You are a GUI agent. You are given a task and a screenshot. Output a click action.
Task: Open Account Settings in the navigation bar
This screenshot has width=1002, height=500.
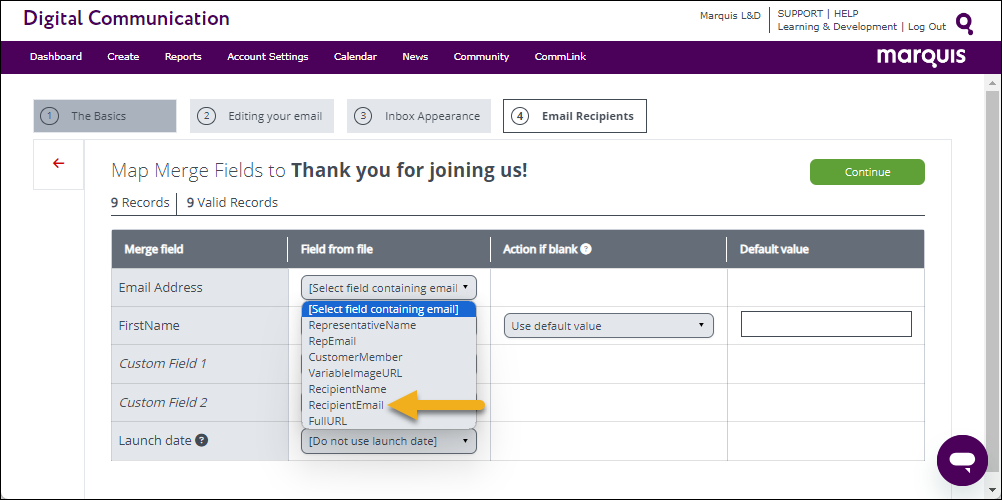[x=267, y=57]
